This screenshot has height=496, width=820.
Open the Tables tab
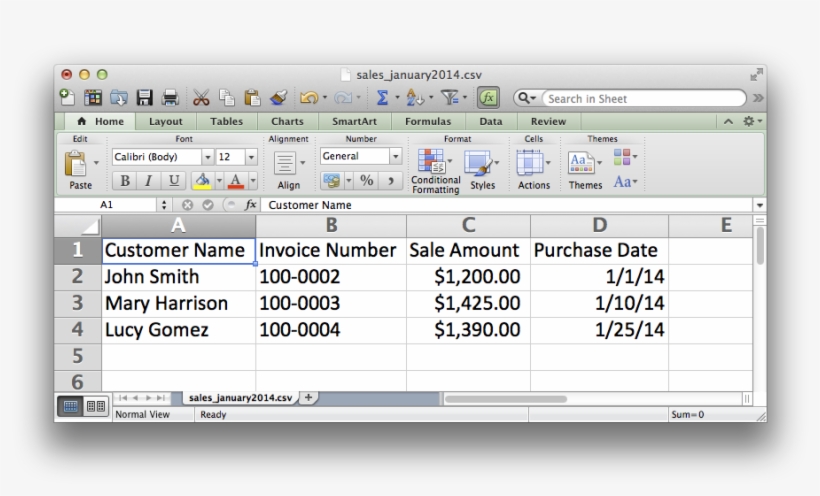click(x=226, y=121)
